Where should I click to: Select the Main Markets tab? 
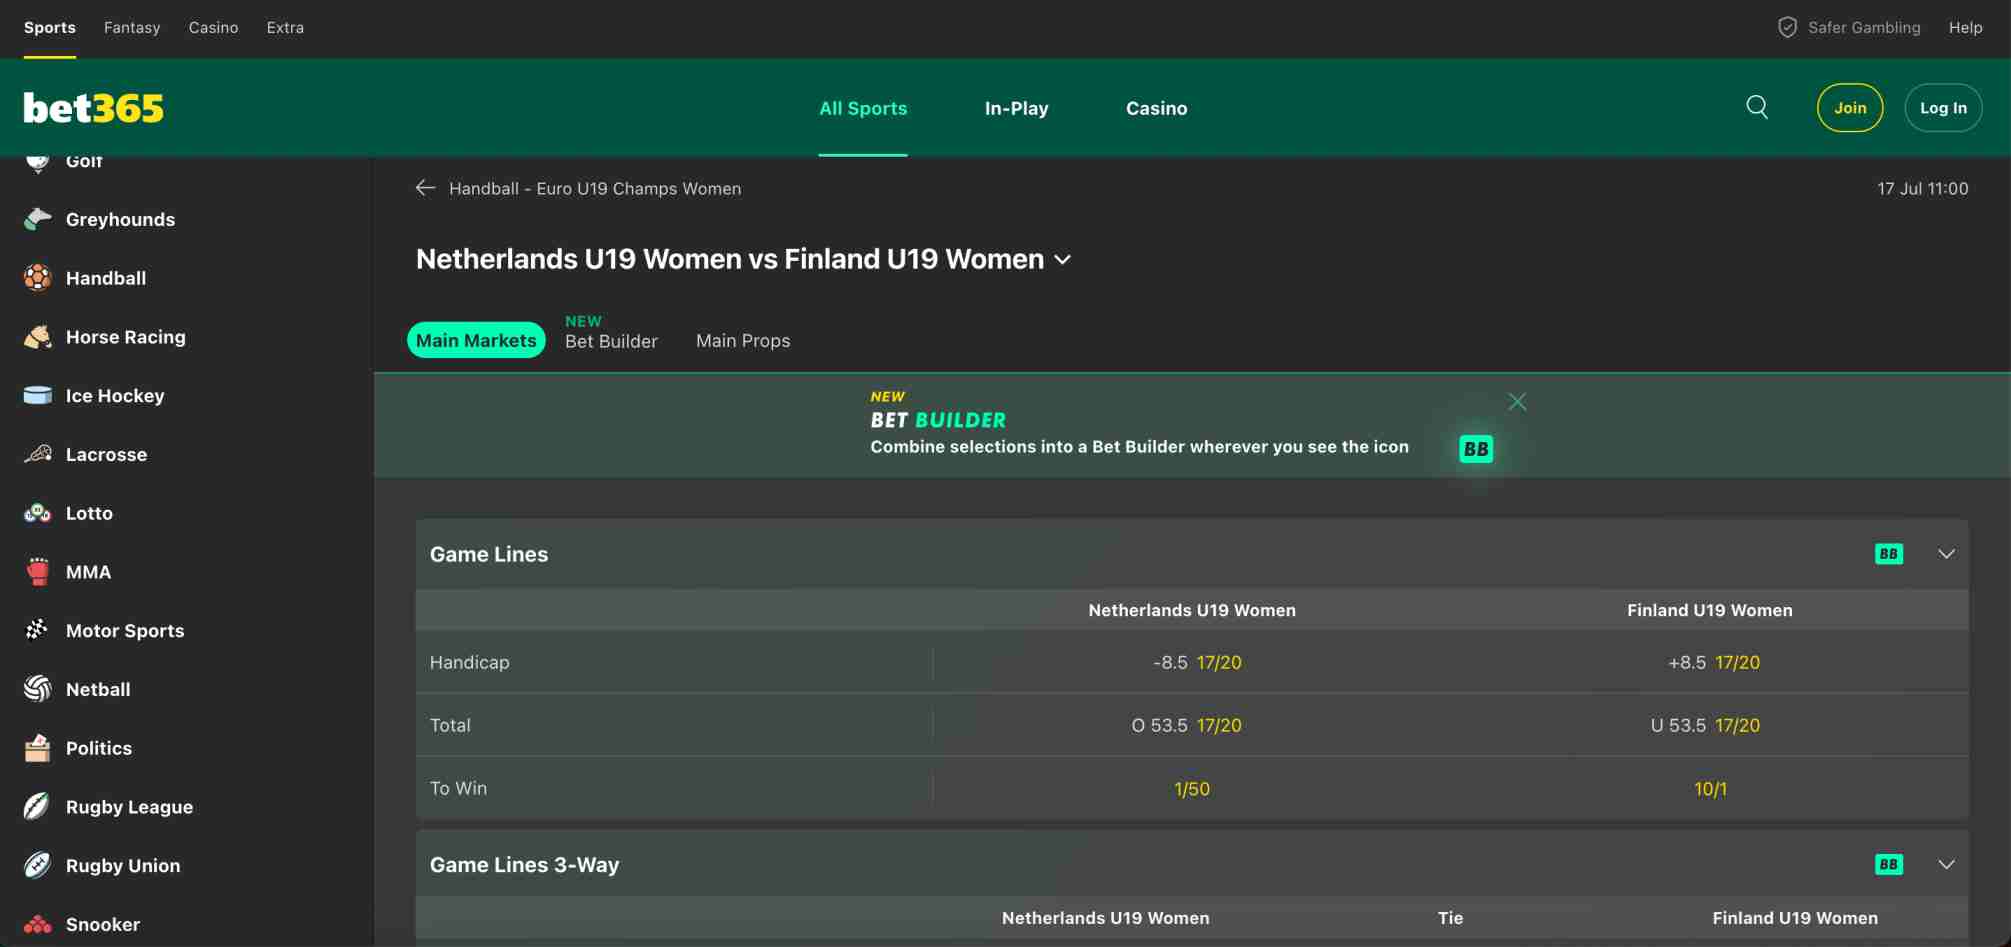coord(476,340)
